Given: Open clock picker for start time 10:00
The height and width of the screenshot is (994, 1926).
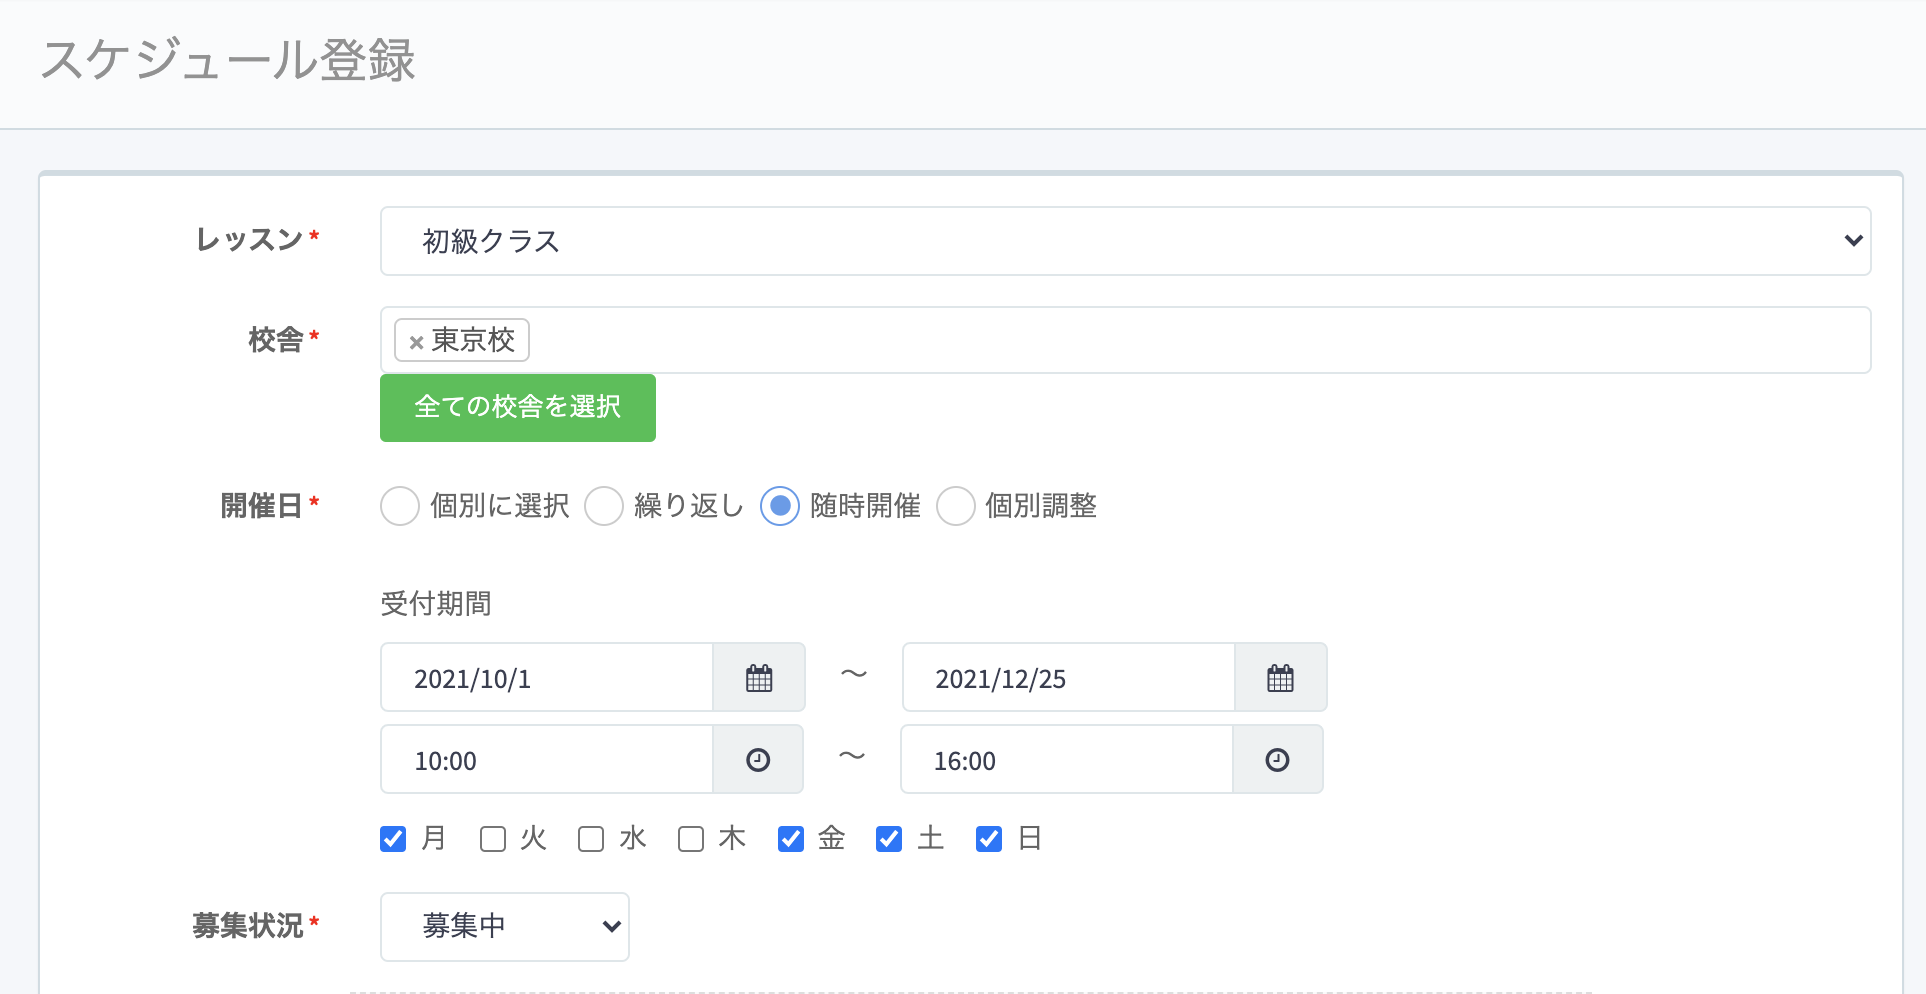Looking at the screenshot, I should (x=758, y=760).
